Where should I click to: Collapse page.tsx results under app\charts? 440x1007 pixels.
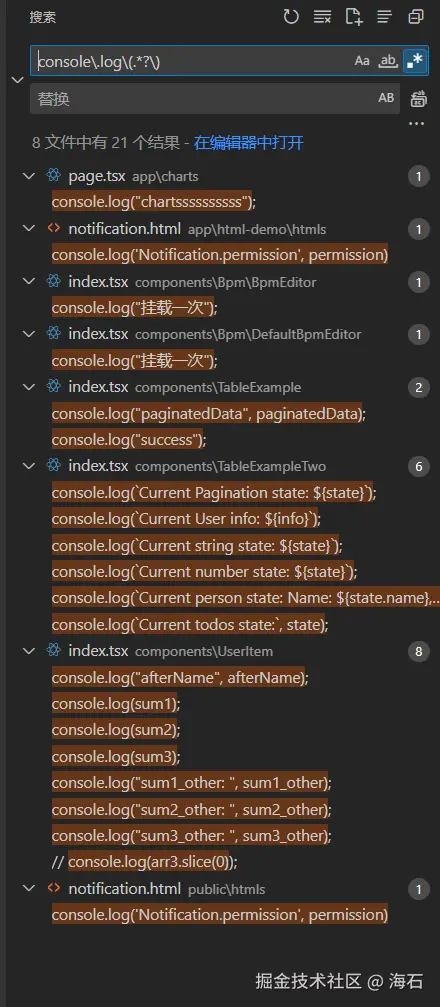point(29,175)
